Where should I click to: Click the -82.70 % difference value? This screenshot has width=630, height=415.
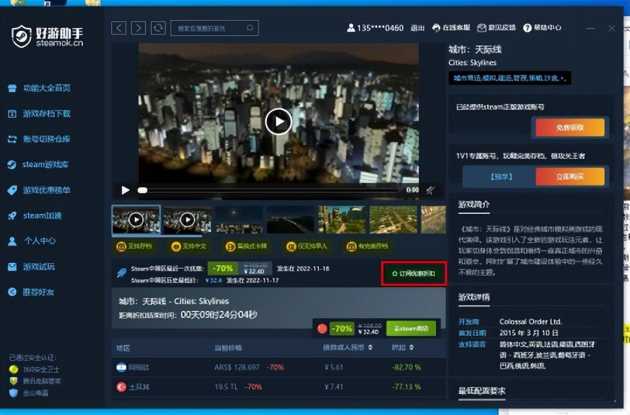click(406, 367)
